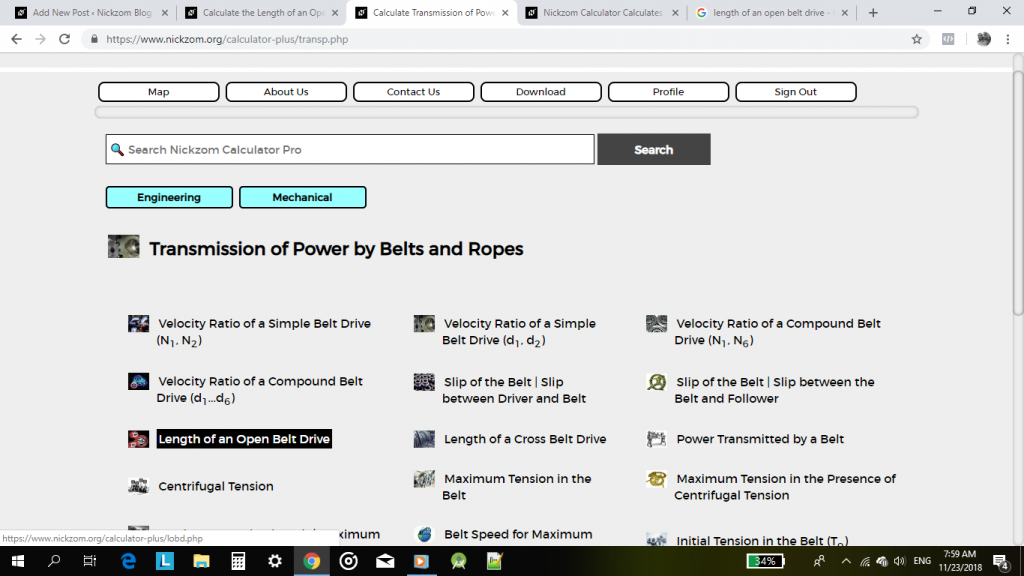Show hidden system tray icons chevron

click(x=846, y=561)
